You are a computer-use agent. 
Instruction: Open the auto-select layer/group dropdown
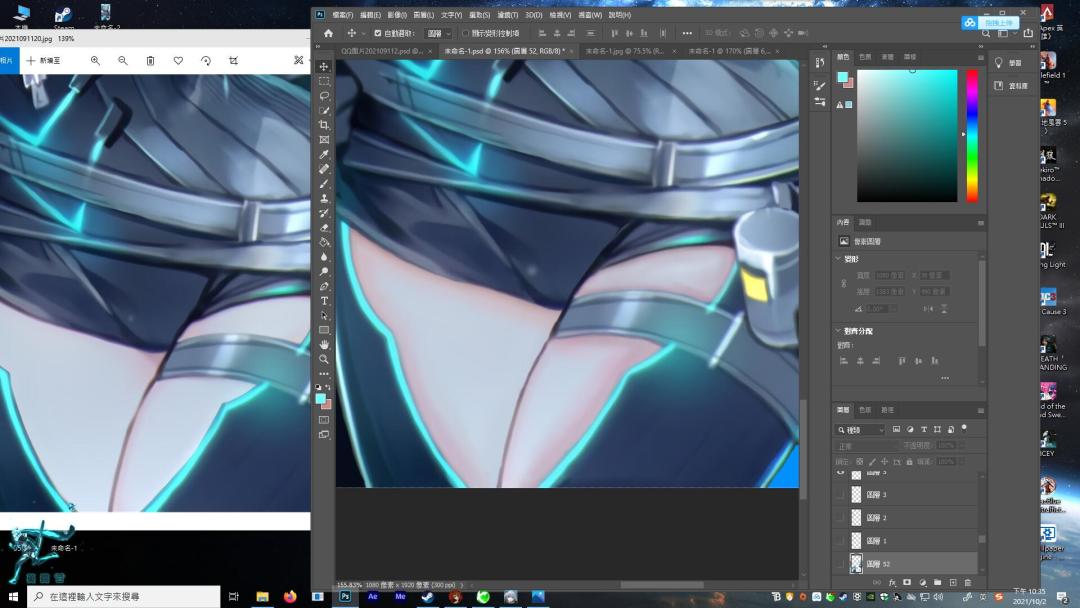pyautogui.click(x=438, y=33)
